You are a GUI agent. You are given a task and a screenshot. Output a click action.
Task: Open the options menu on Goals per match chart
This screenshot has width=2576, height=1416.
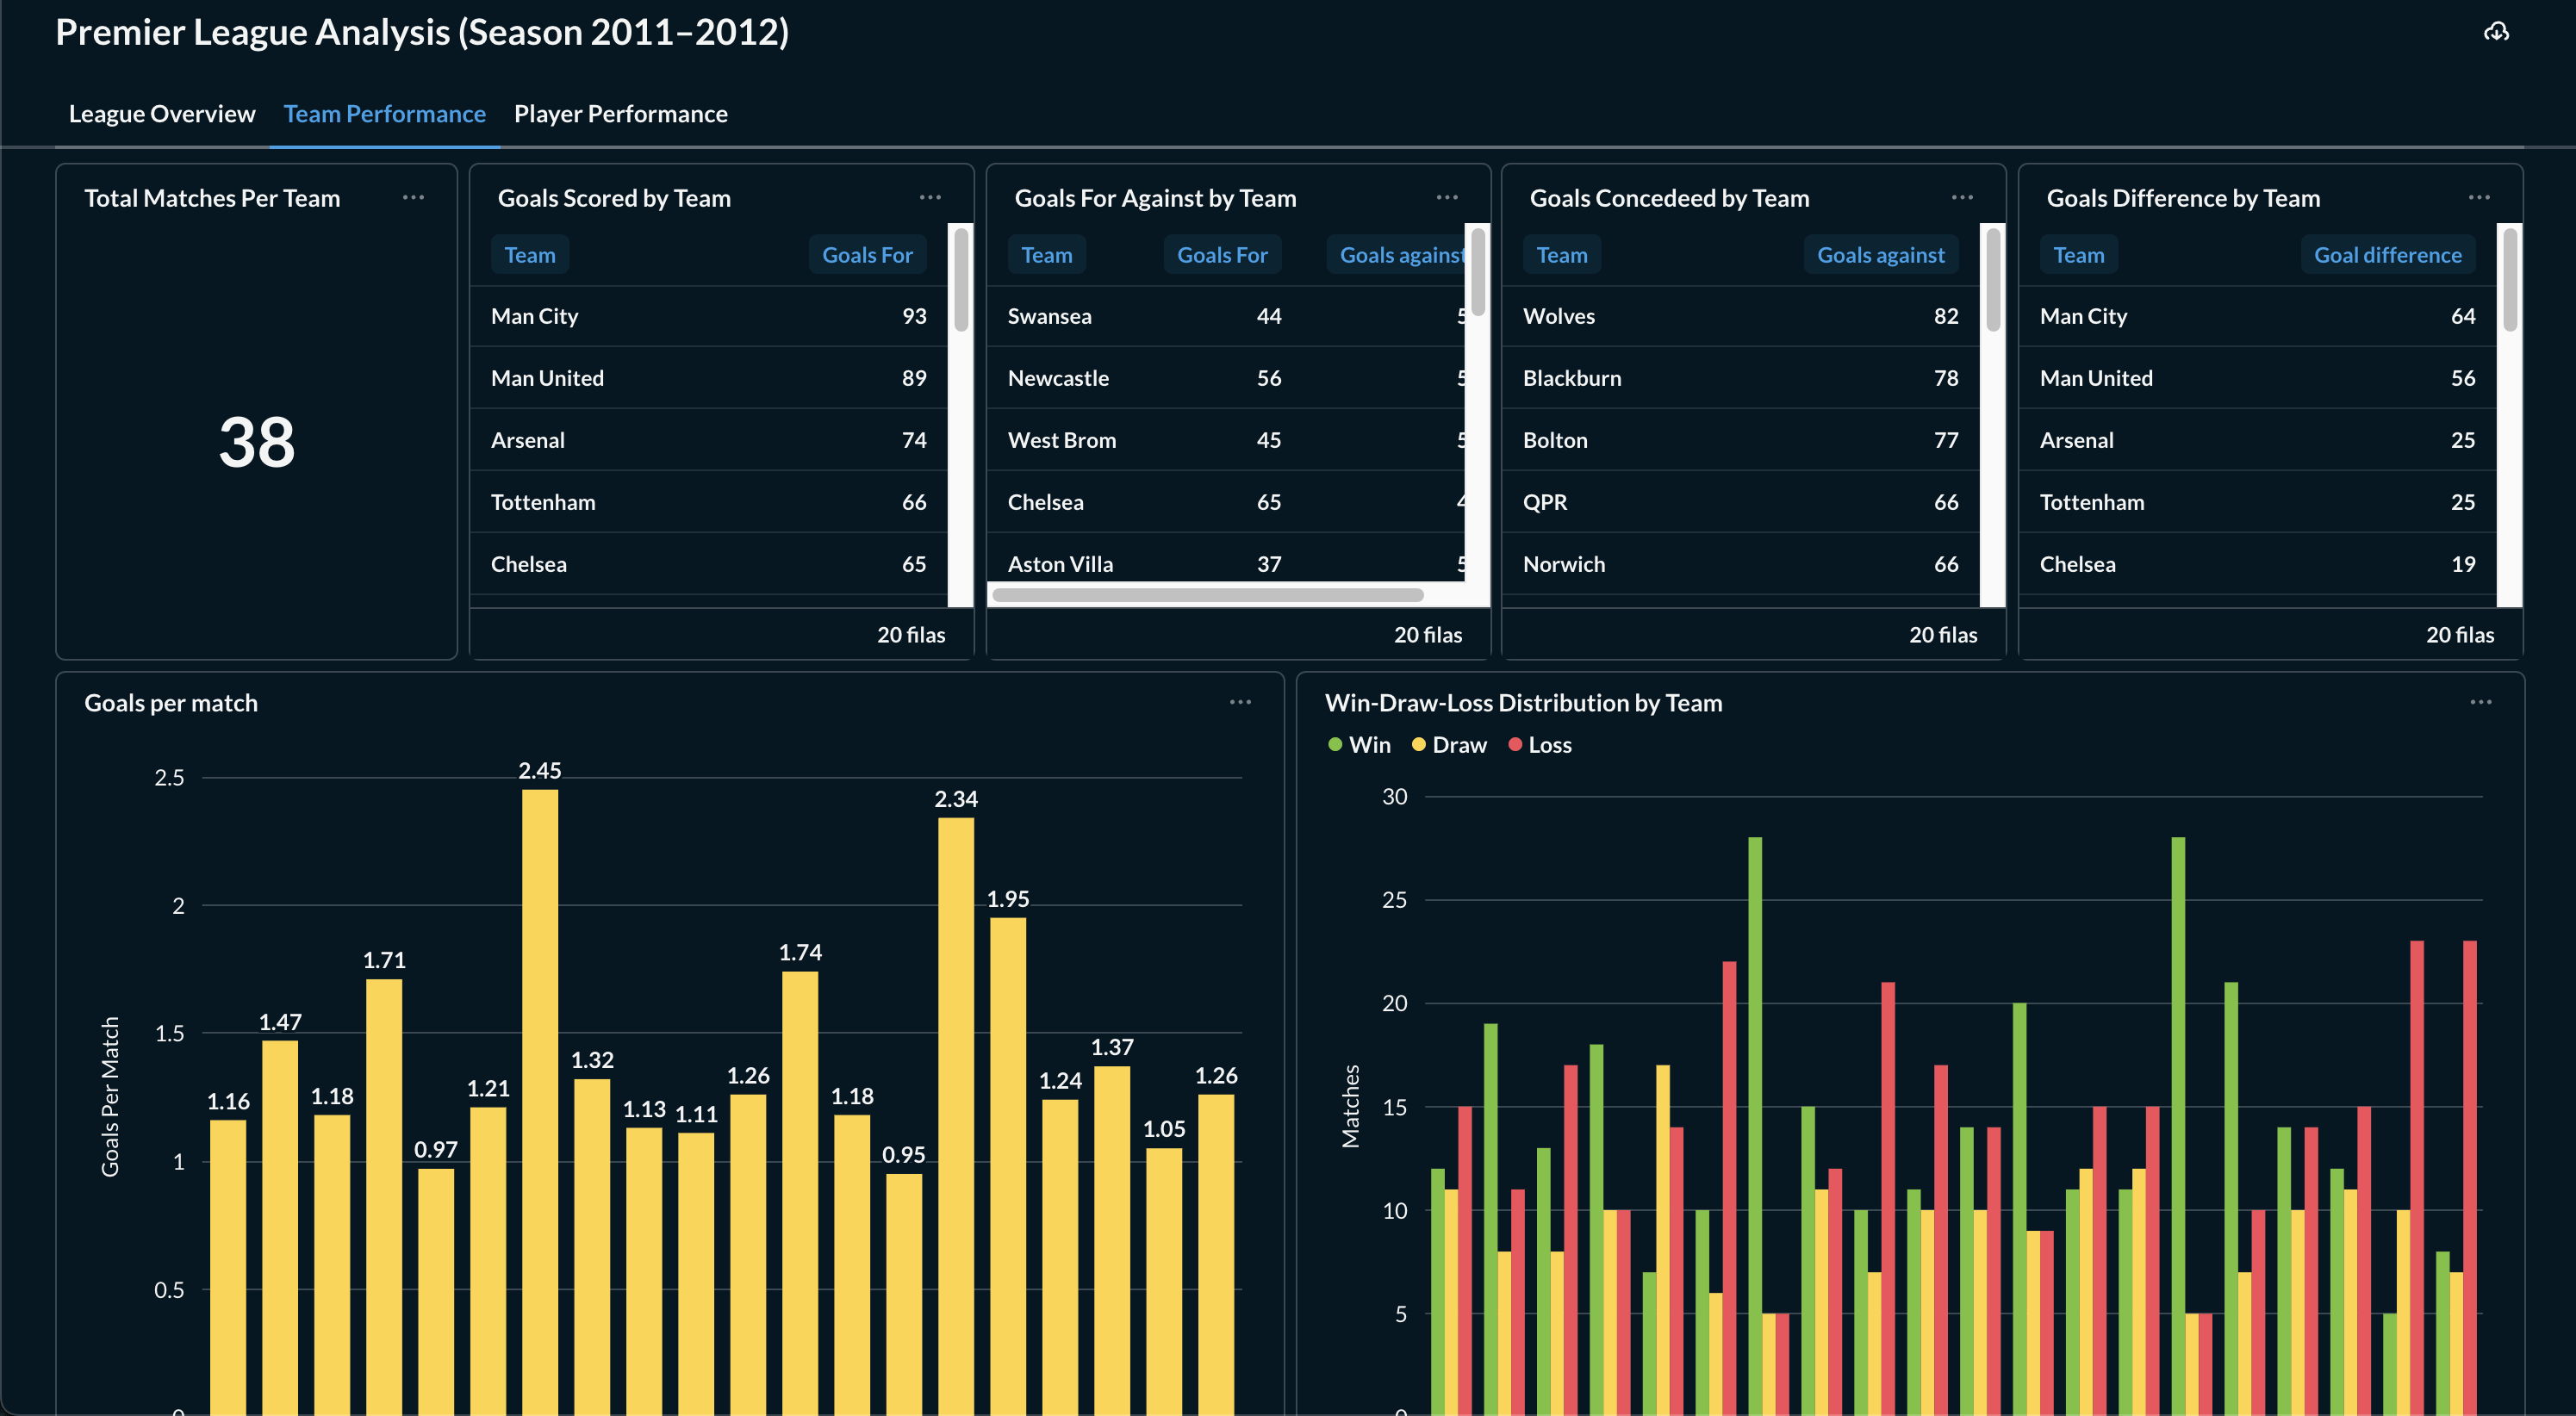point(1240,702)
